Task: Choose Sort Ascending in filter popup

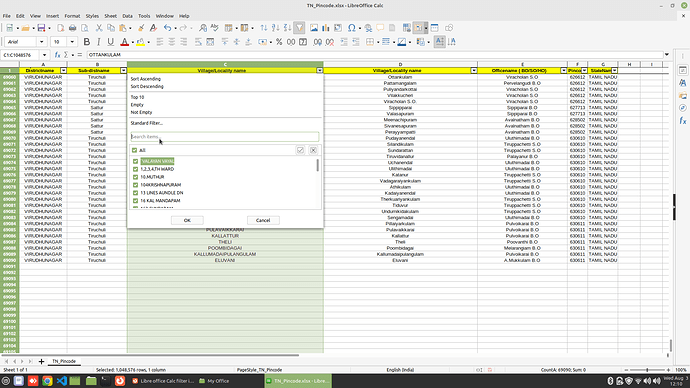Action: [146, 79]
